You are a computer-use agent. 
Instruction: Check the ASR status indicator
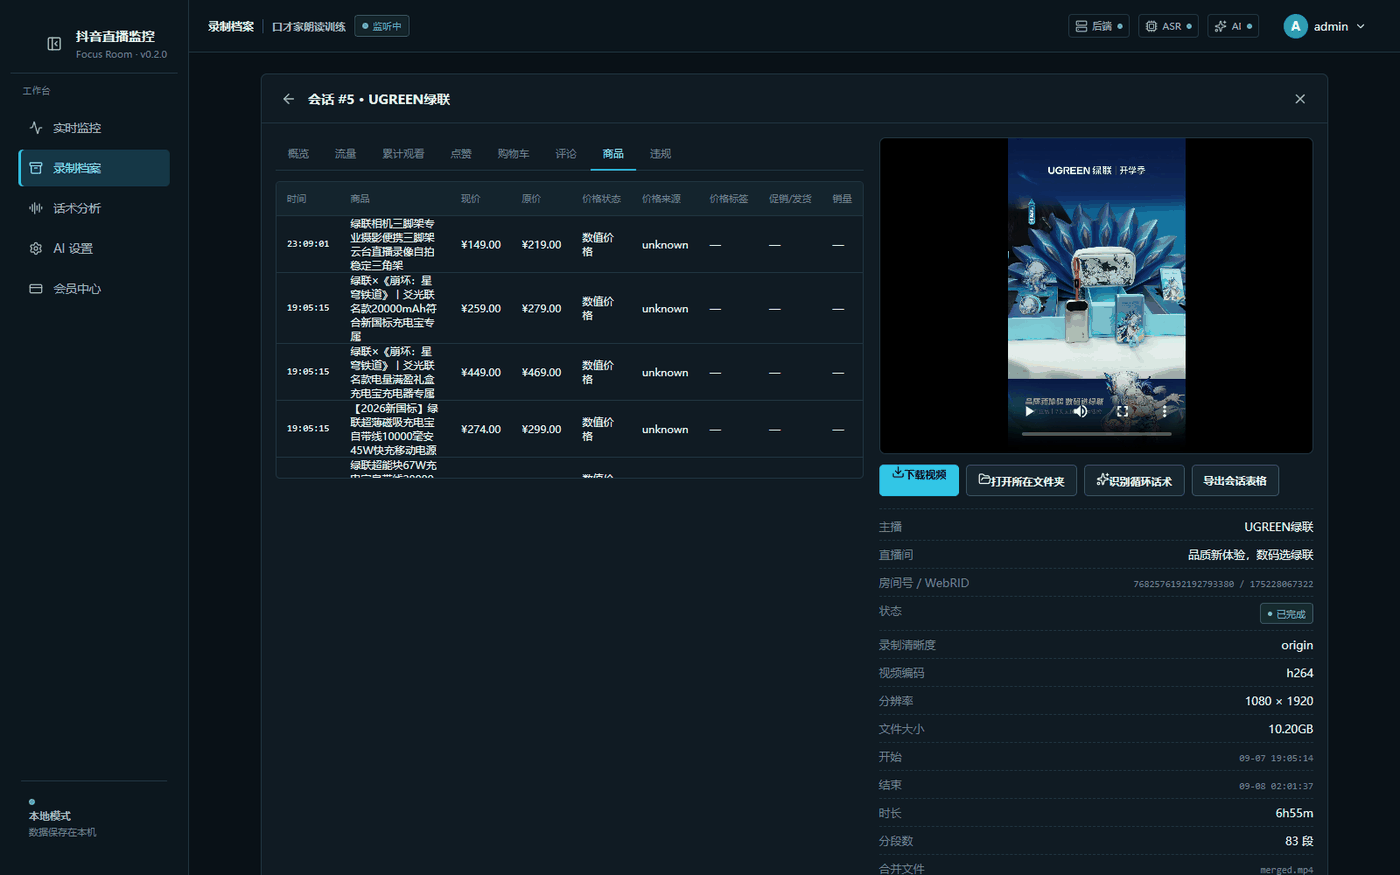click(x=1168, y=26)
